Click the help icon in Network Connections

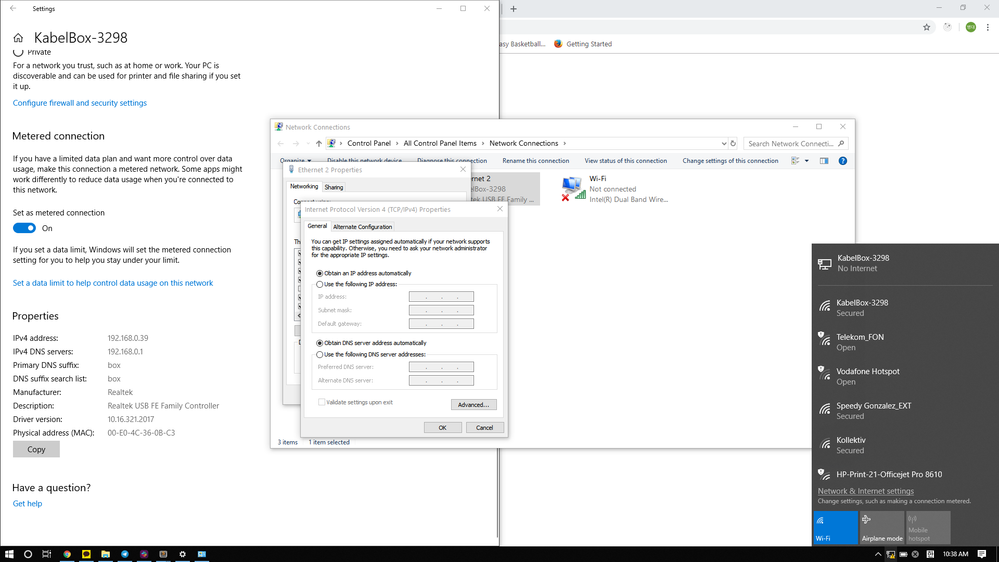[x=842, y=161]
